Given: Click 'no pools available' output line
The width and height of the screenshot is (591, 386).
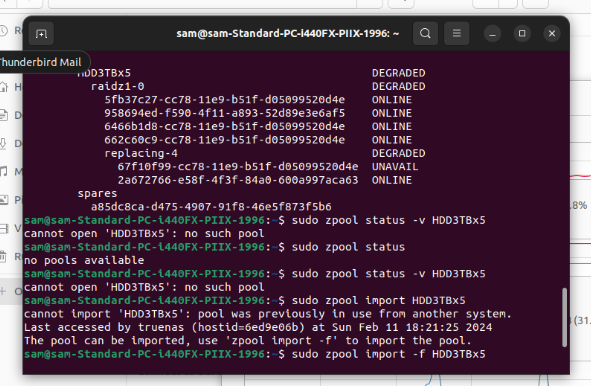Looking at the screenshot, I should [84, 260].
